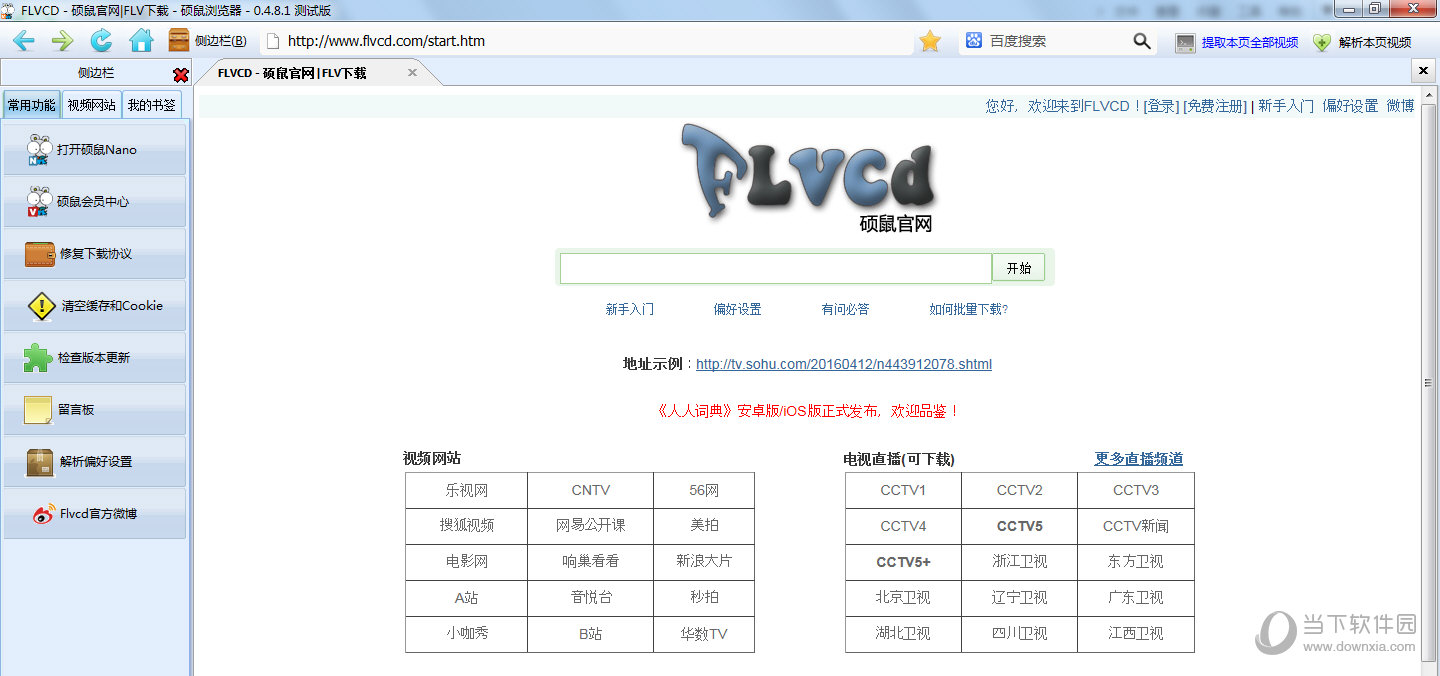This screenshot has width=1440, height=676.
Task: Select 音悦台 in the video sites table
Action: tap(591, 598)
